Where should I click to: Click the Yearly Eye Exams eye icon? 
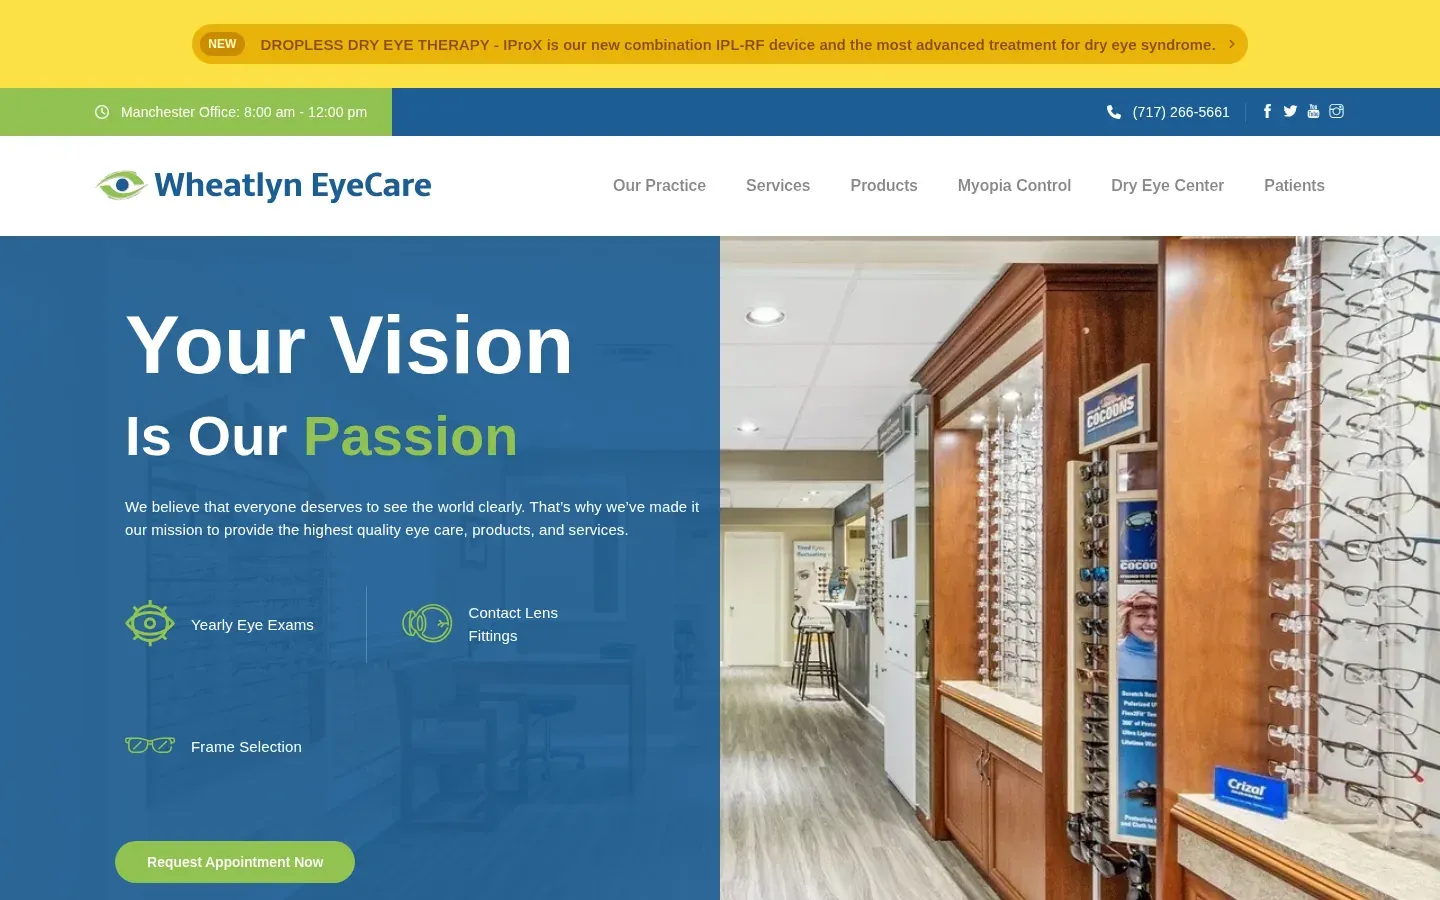(x=150, y=624)
